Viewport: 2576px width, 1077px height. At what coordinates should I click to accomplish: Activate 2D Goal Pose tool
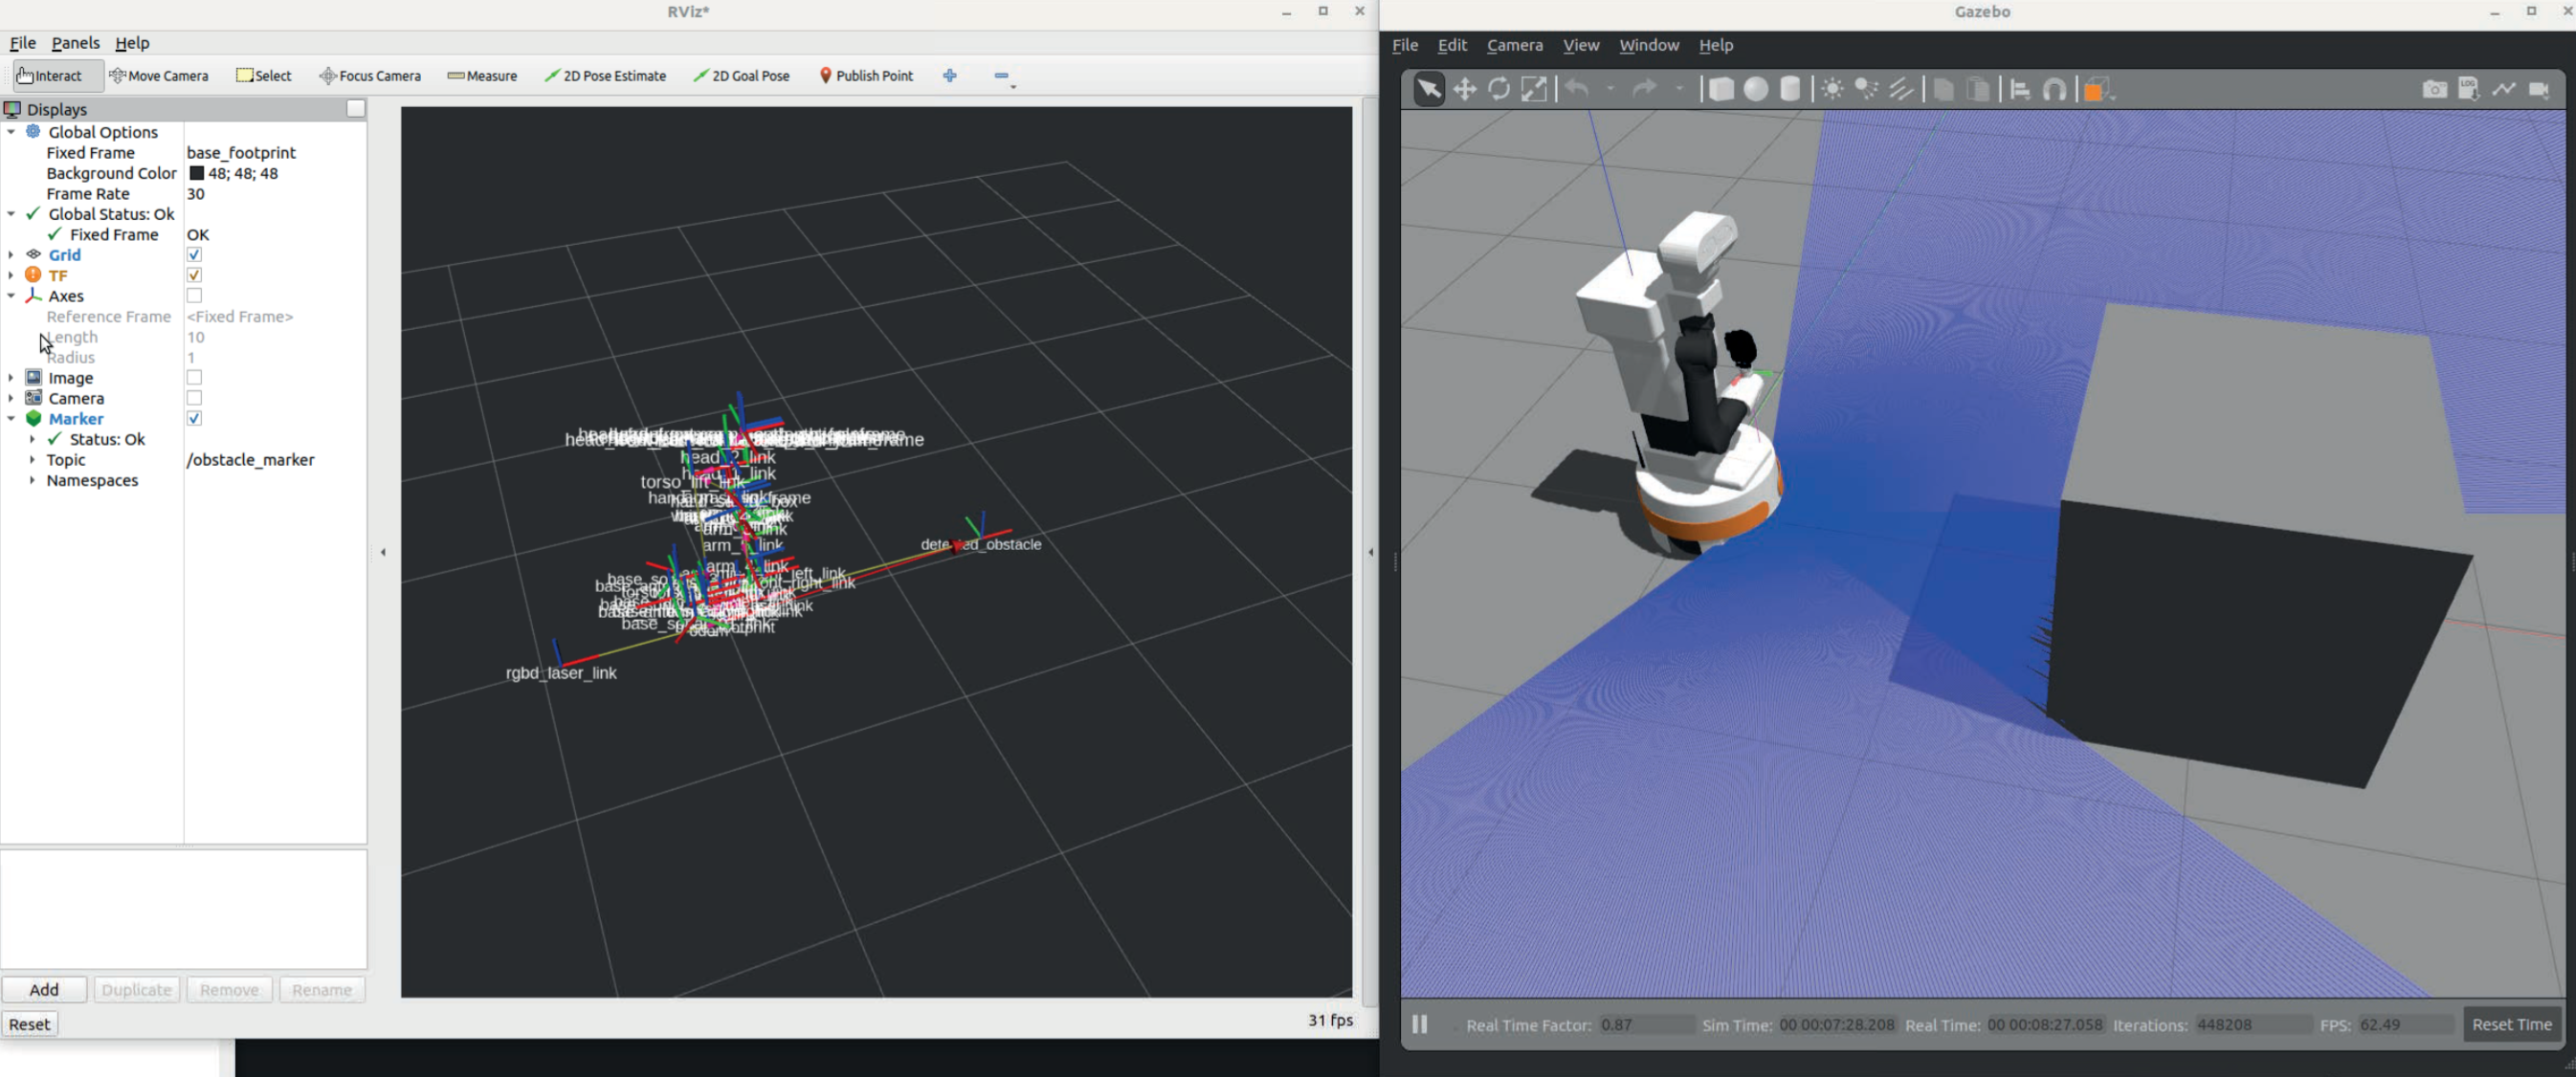(x=741, y=75)
